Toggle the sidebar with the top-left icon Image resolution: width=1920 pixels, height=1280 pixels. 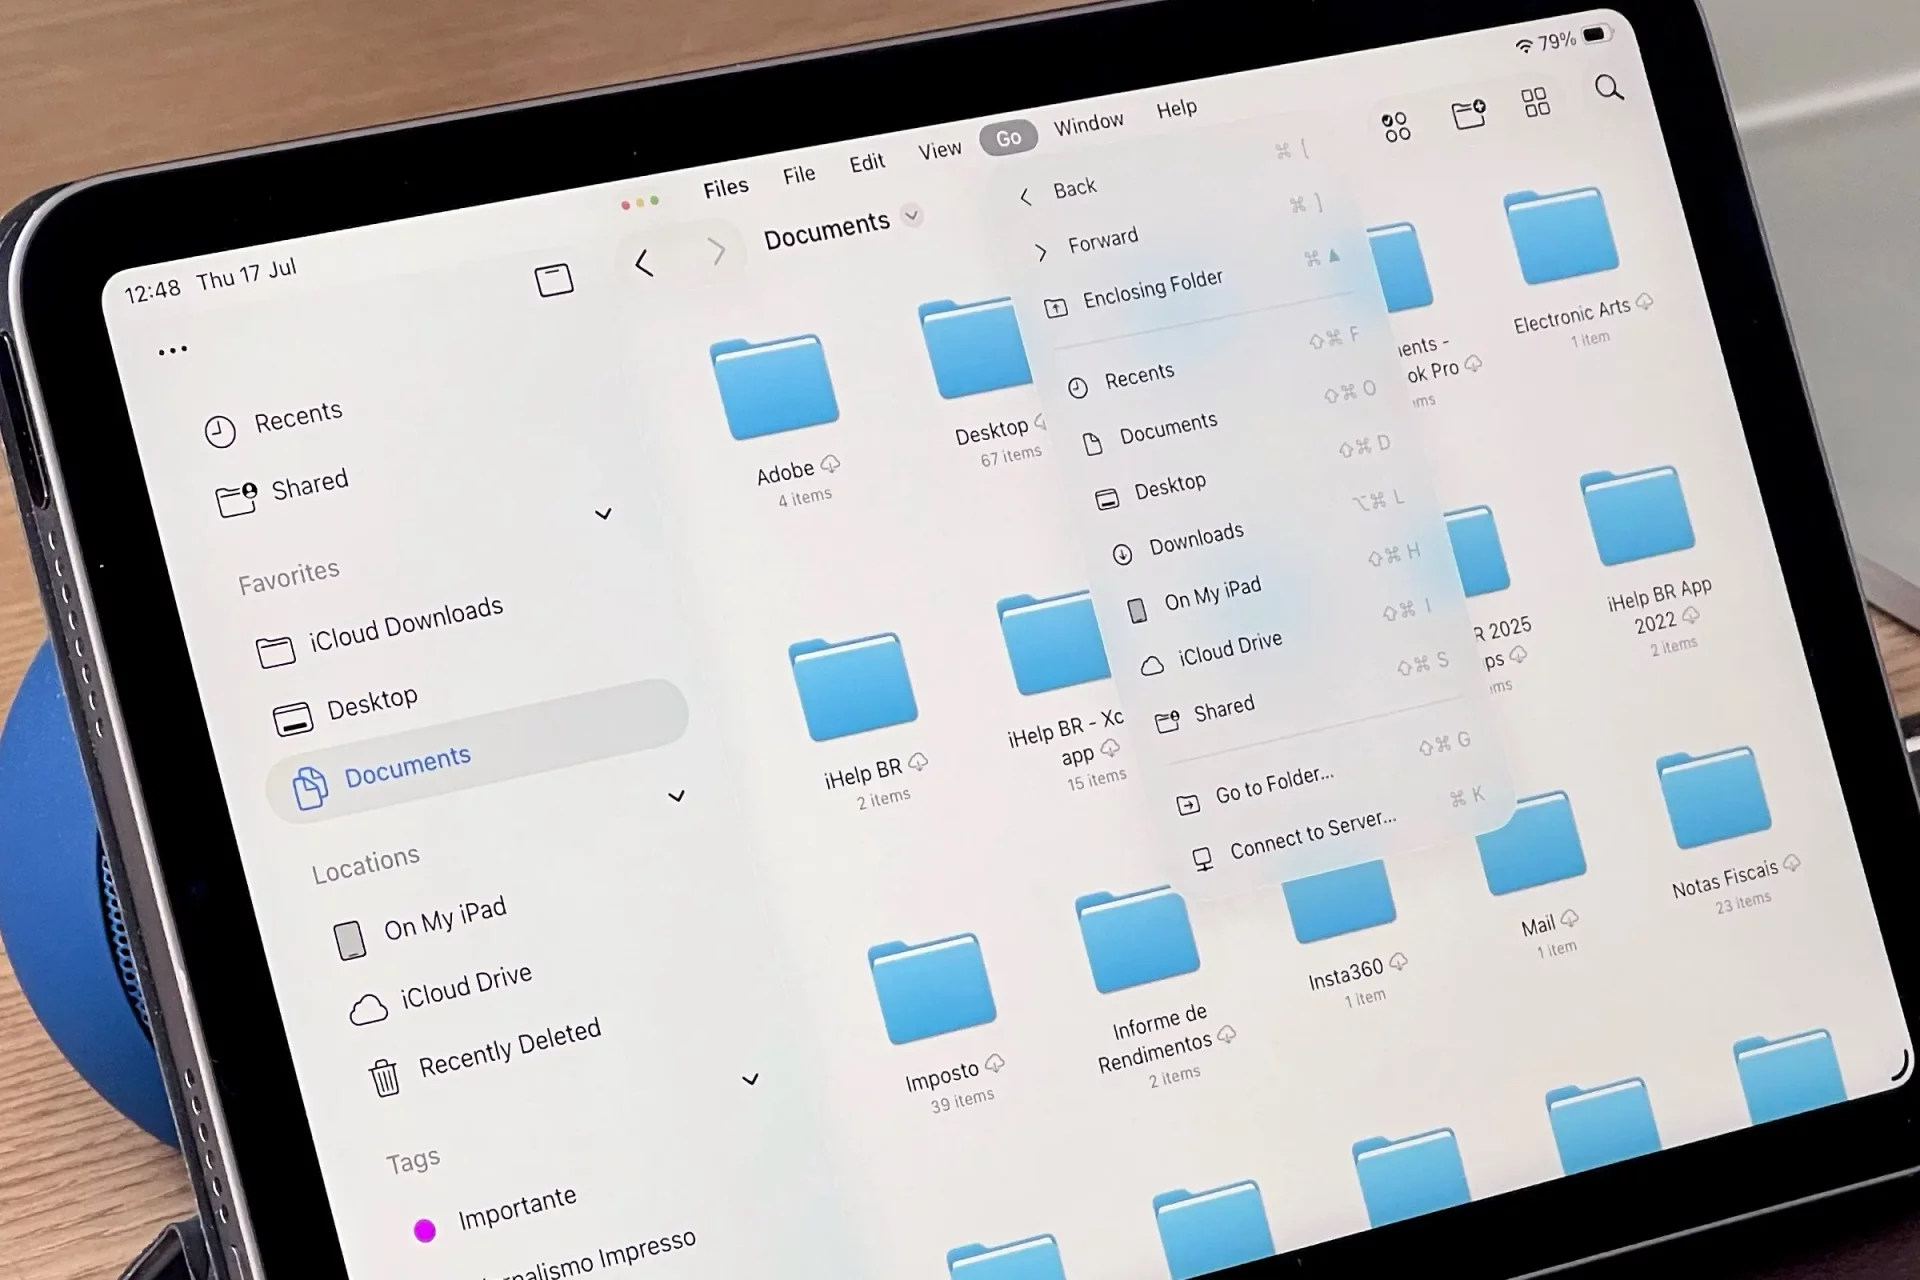point(553,280)
